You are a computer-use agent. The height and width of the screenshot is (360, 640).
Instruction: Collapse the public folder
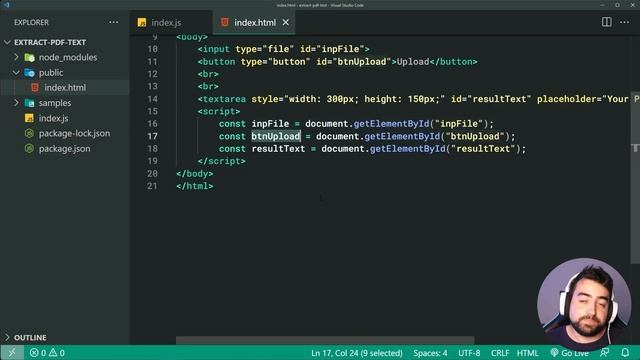(x=16, y=73)
